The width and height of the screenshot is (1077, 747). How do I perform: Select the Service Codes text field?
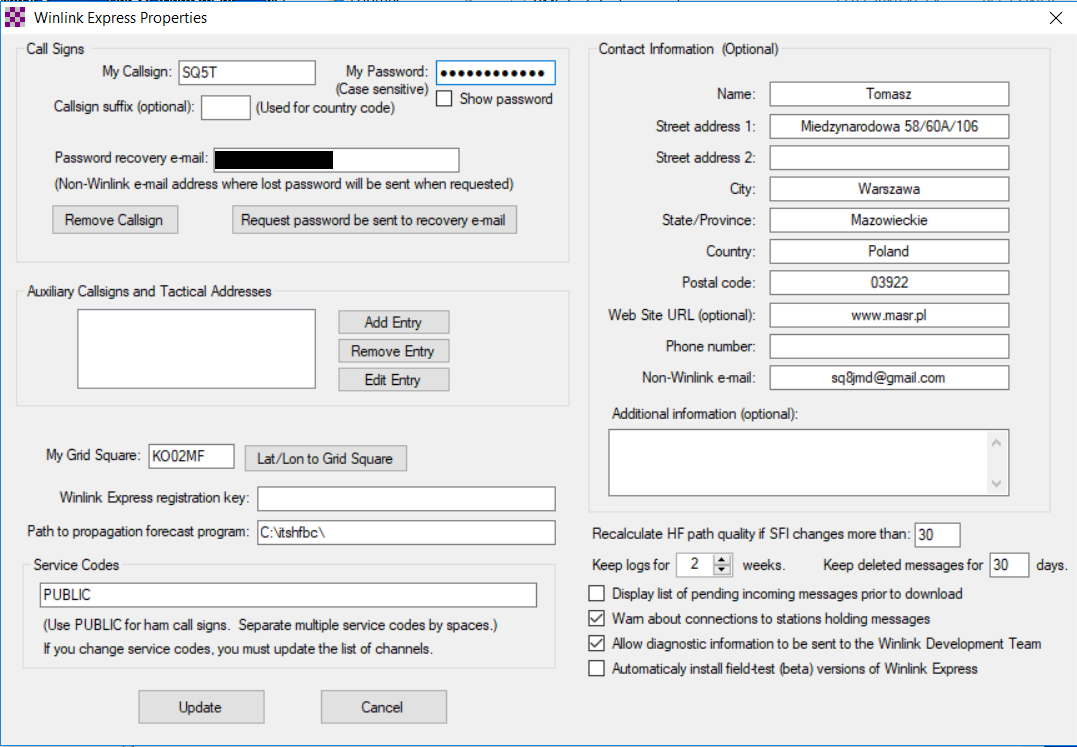(288, 595)
